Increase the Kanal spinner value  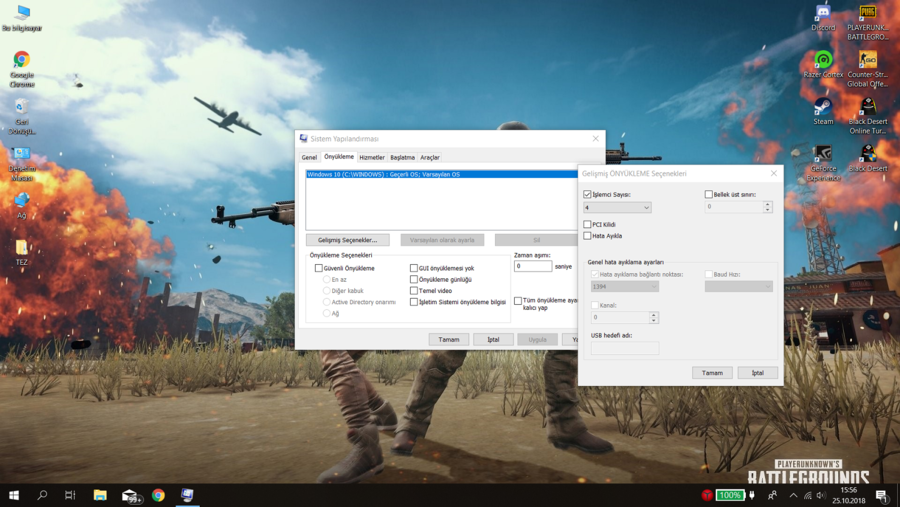653,315
